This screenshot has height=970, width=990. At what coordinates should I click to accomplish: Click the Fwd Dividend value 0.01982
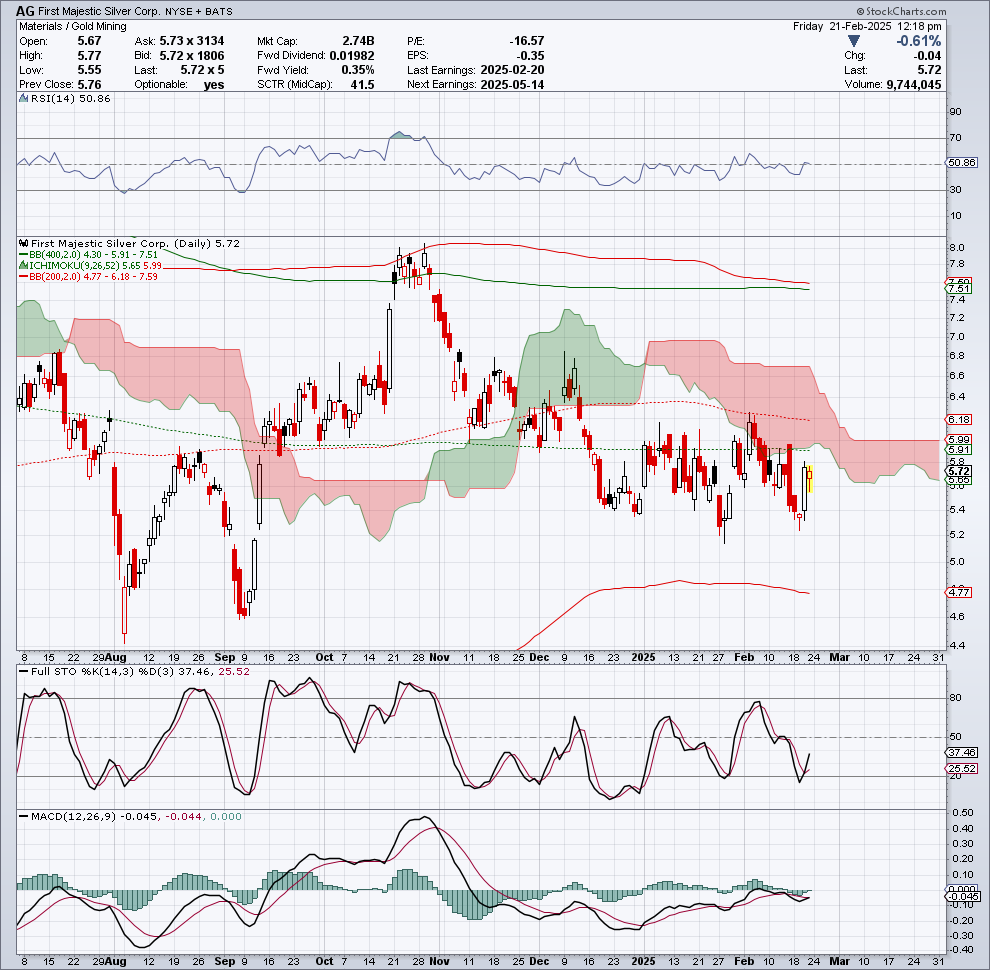[352, 56]
